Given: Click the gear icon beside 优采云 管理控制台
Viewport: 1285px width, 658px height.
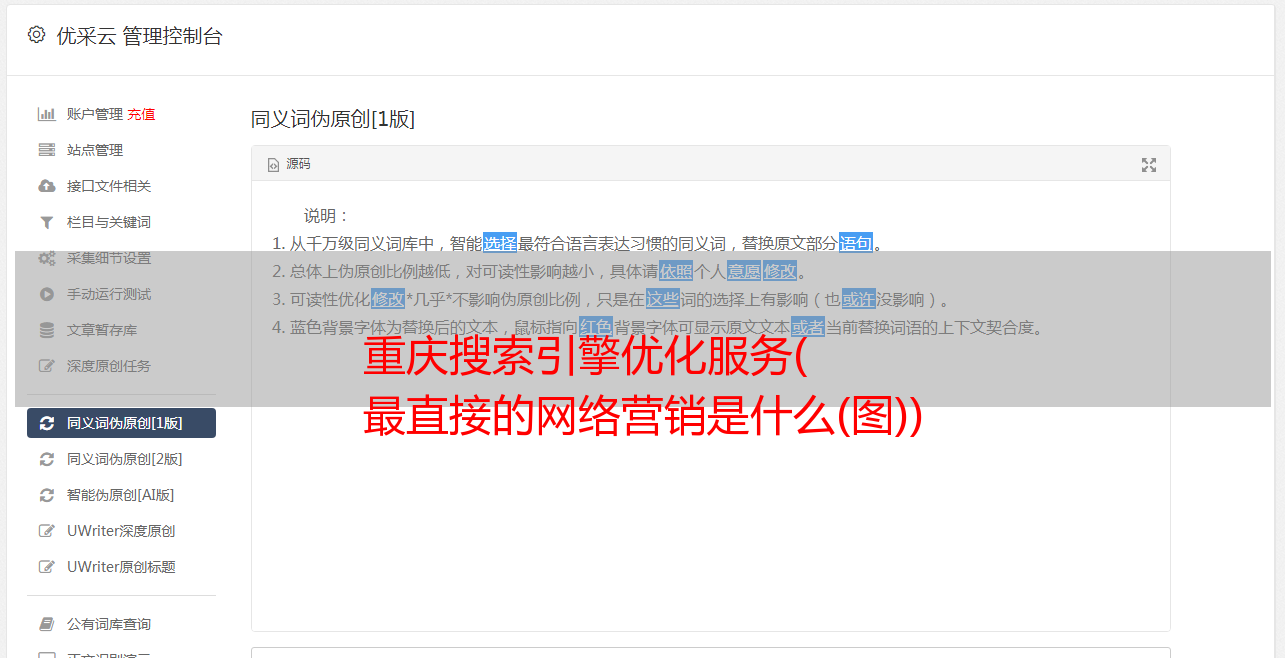Looking at the screenshot, I should (x=37, y=35).
